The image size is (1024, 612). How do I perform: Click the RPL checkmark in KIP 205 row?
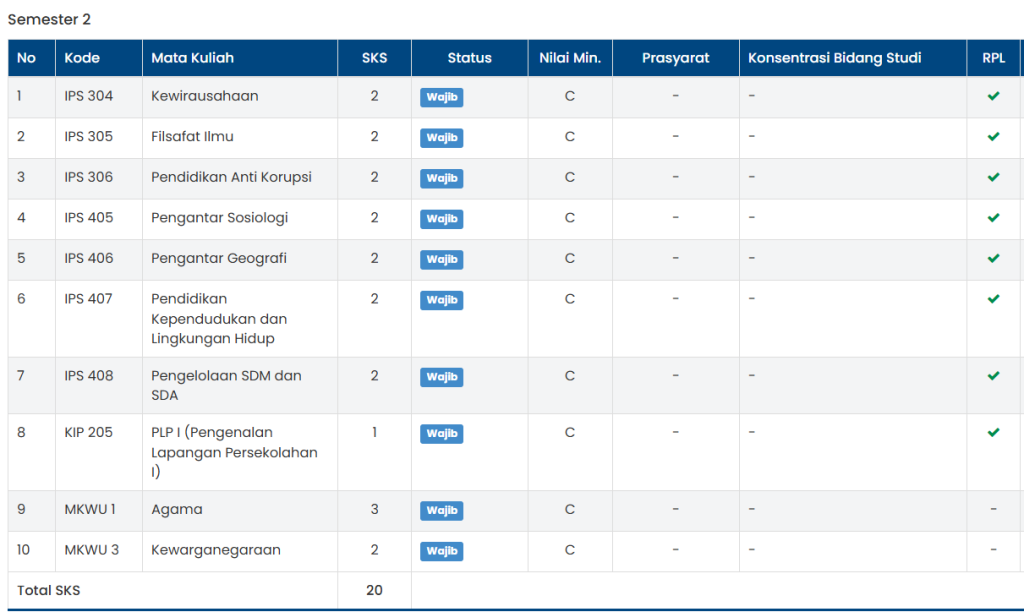point(993,432)
